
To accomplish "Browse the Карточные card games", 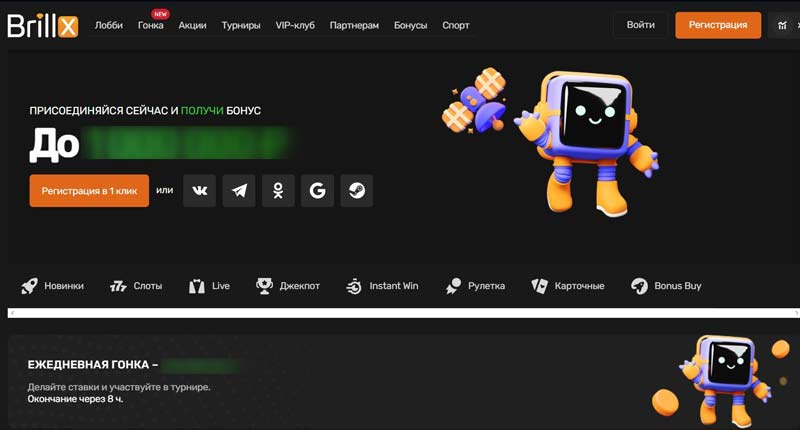I will [567, 286].
